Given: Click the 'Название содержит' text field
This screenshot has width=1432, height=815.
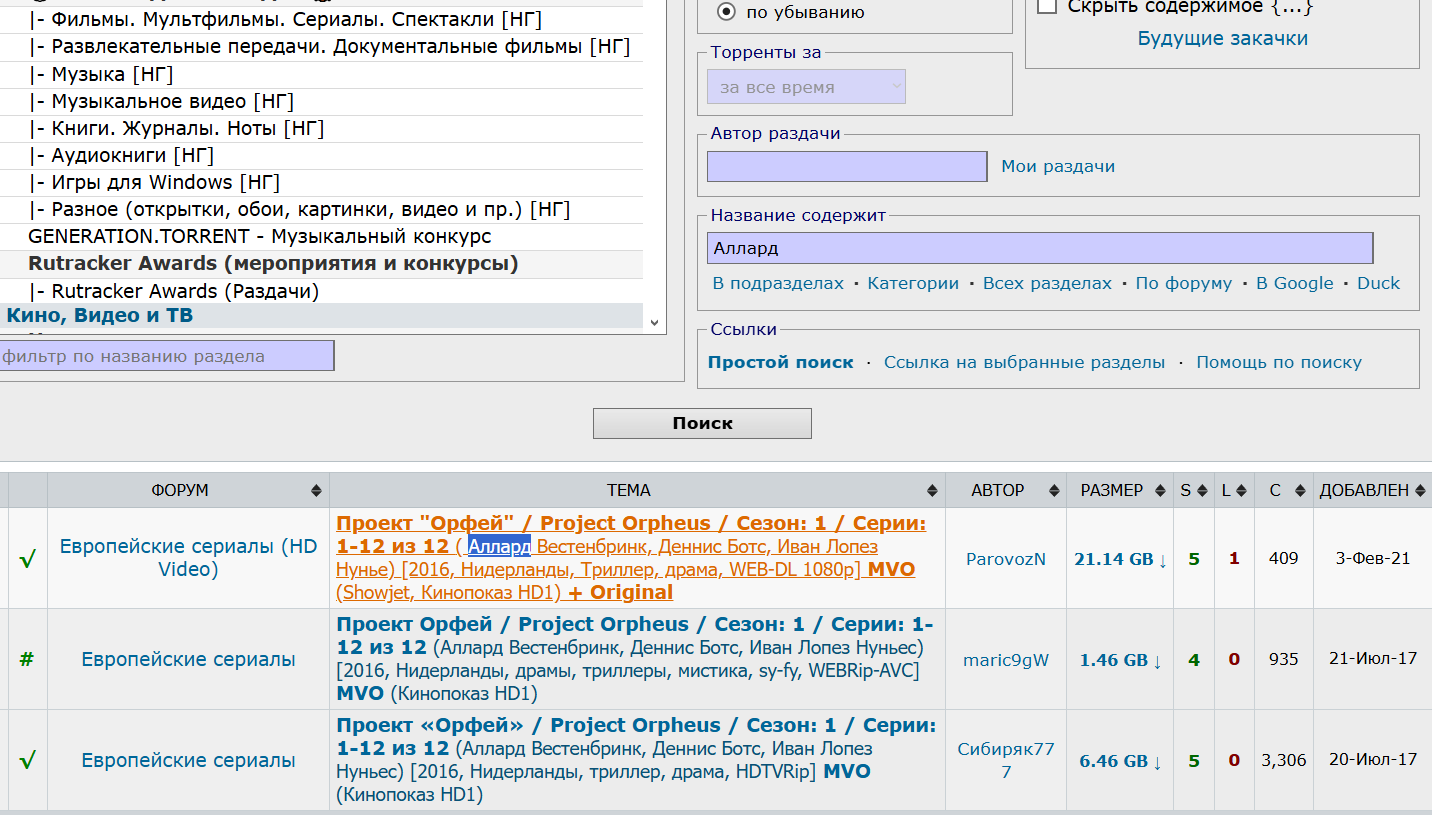Looking at the screenshot, I should [1039, 248].
